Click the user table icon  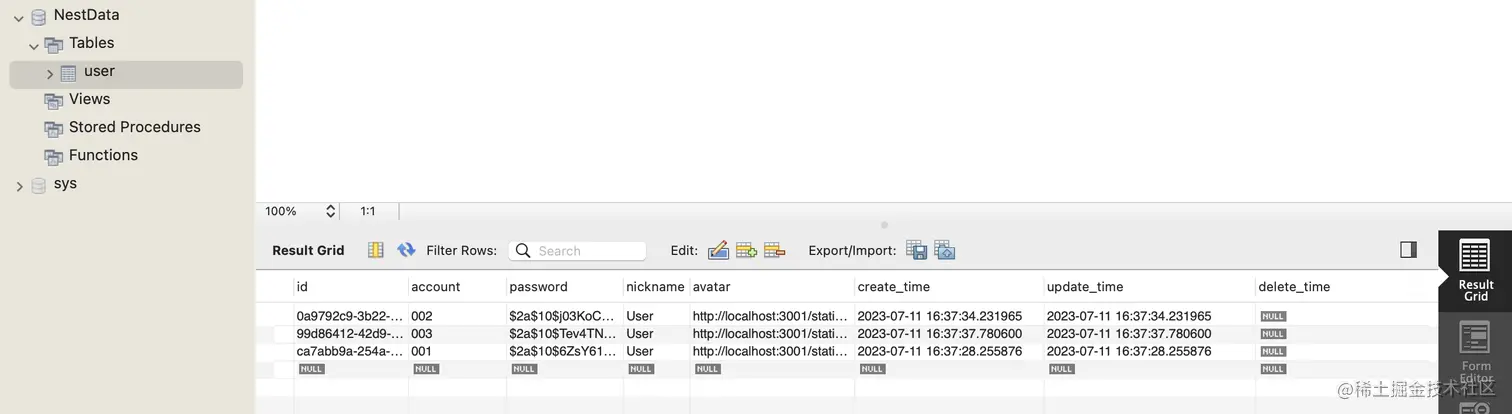click(x=68, y=73)
